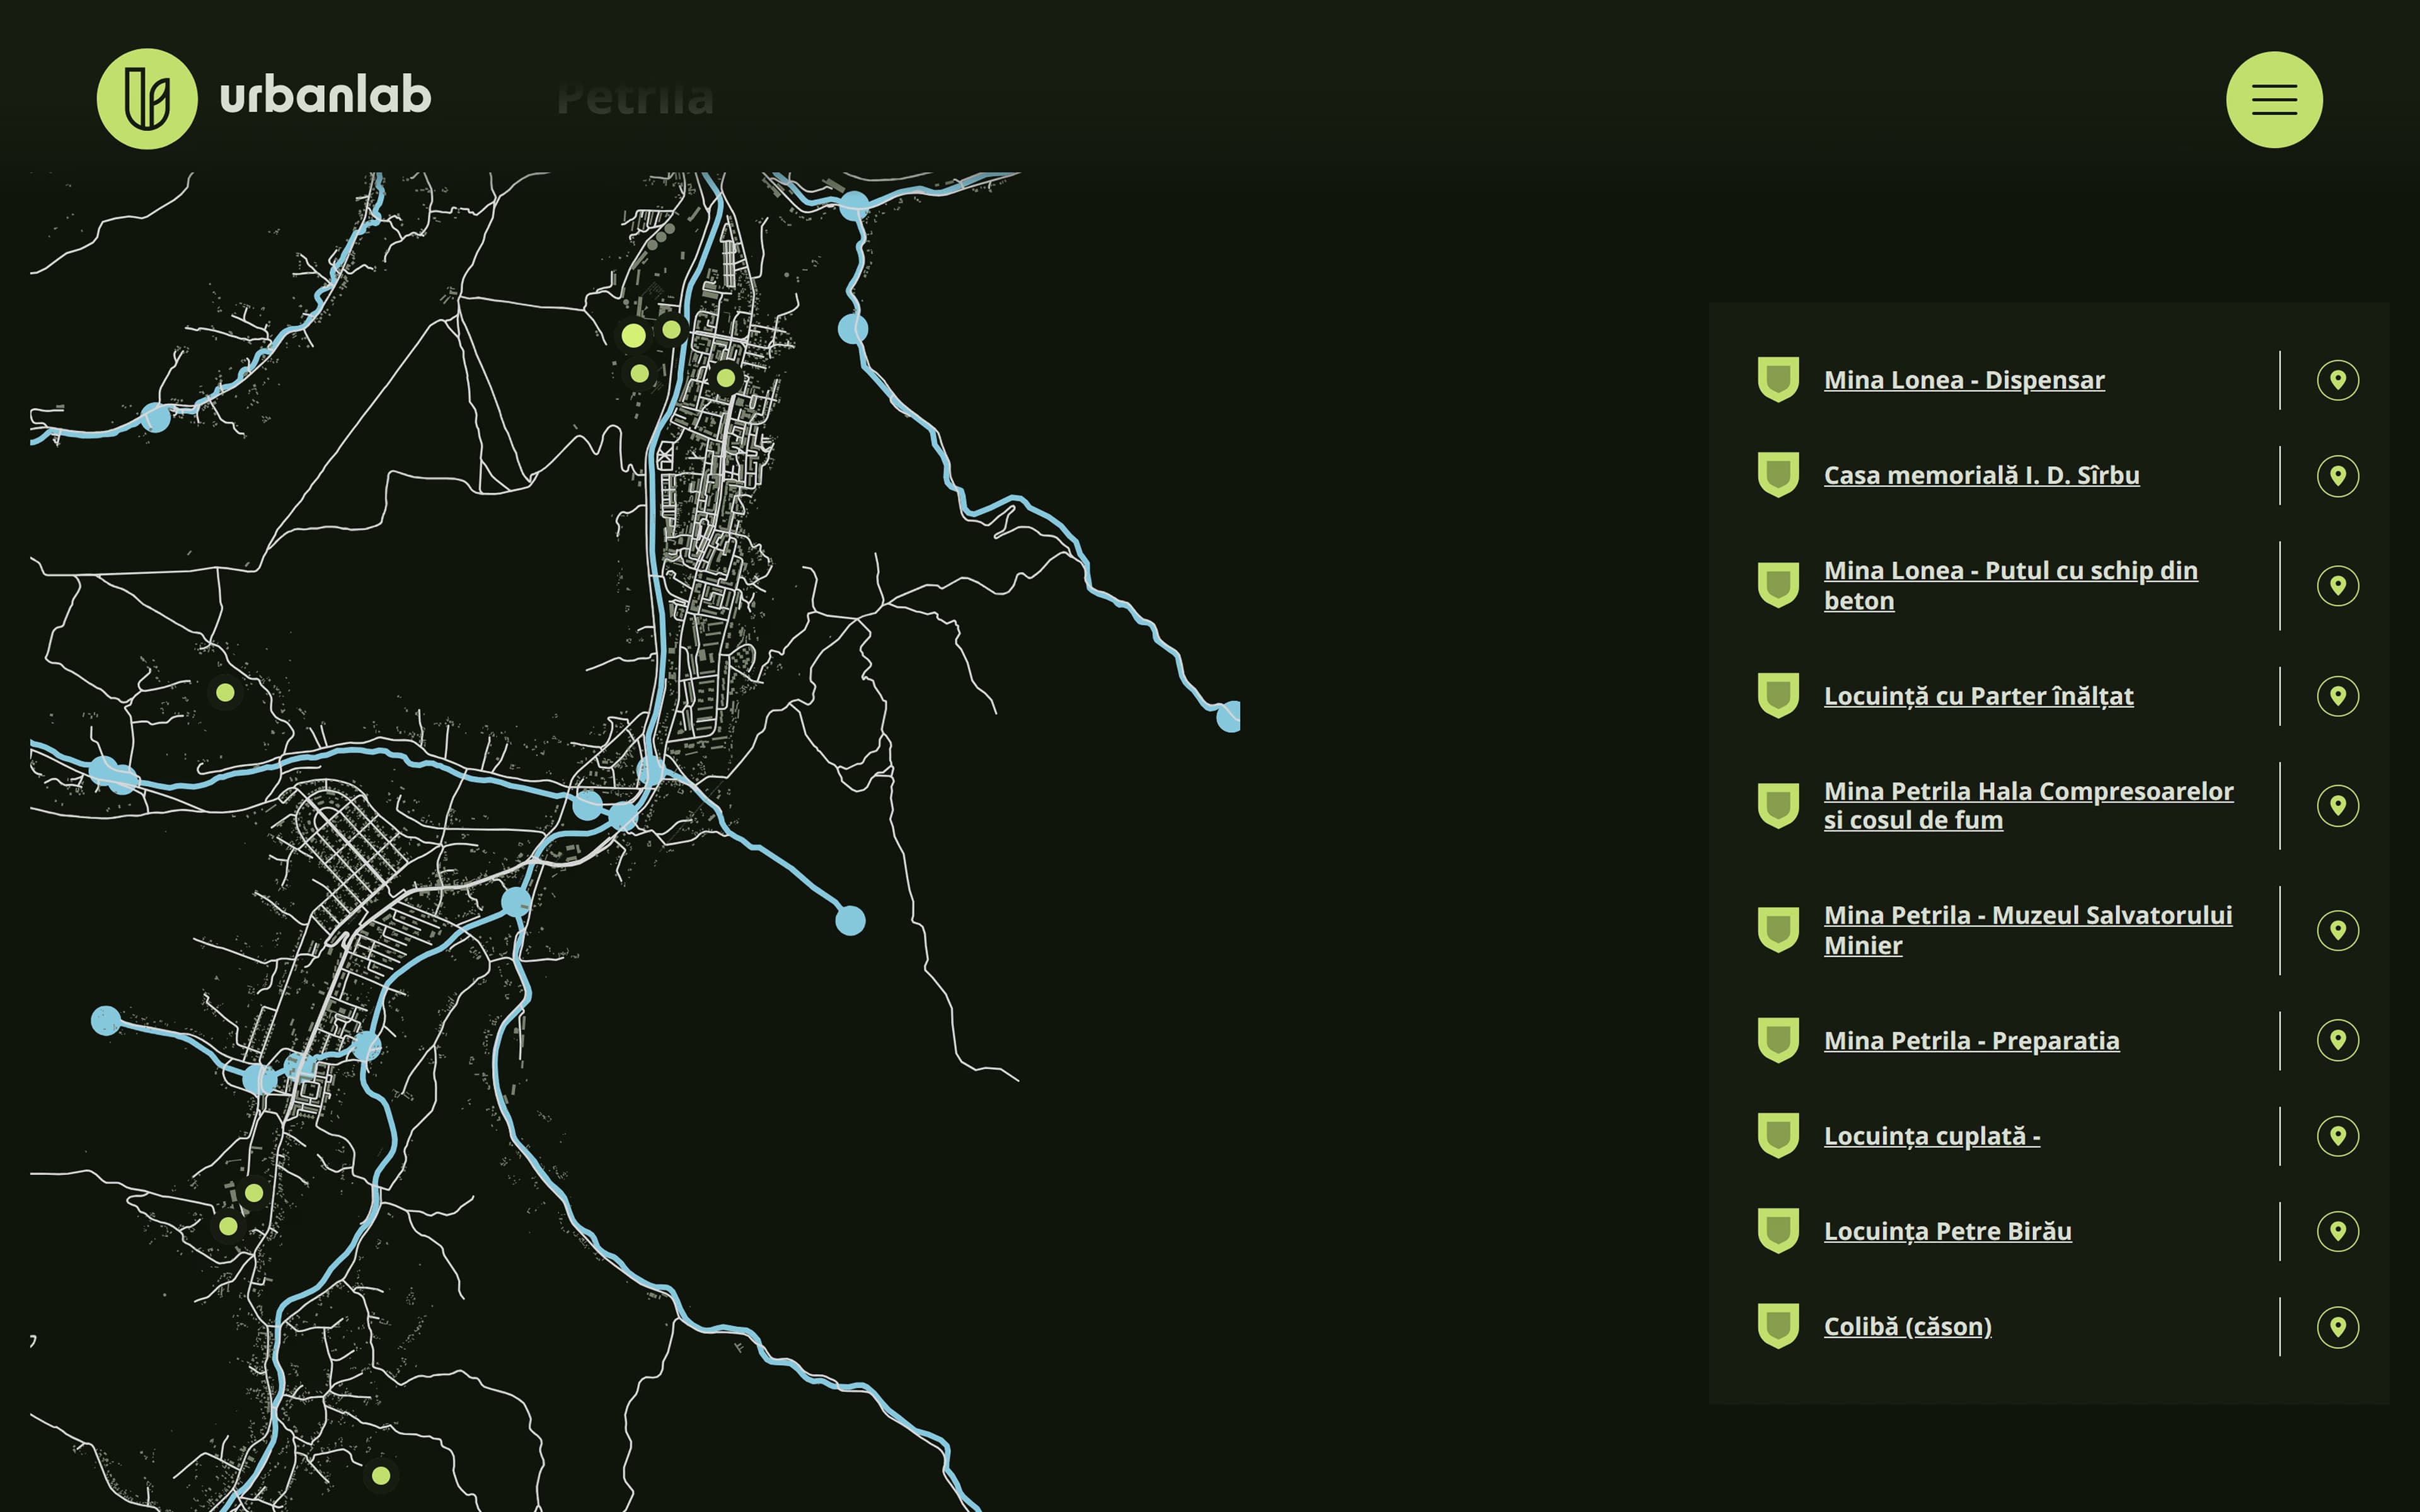
Task: Open the Casa memorială I. D. Sîrbu link
Action: [x=1981, y=475]
